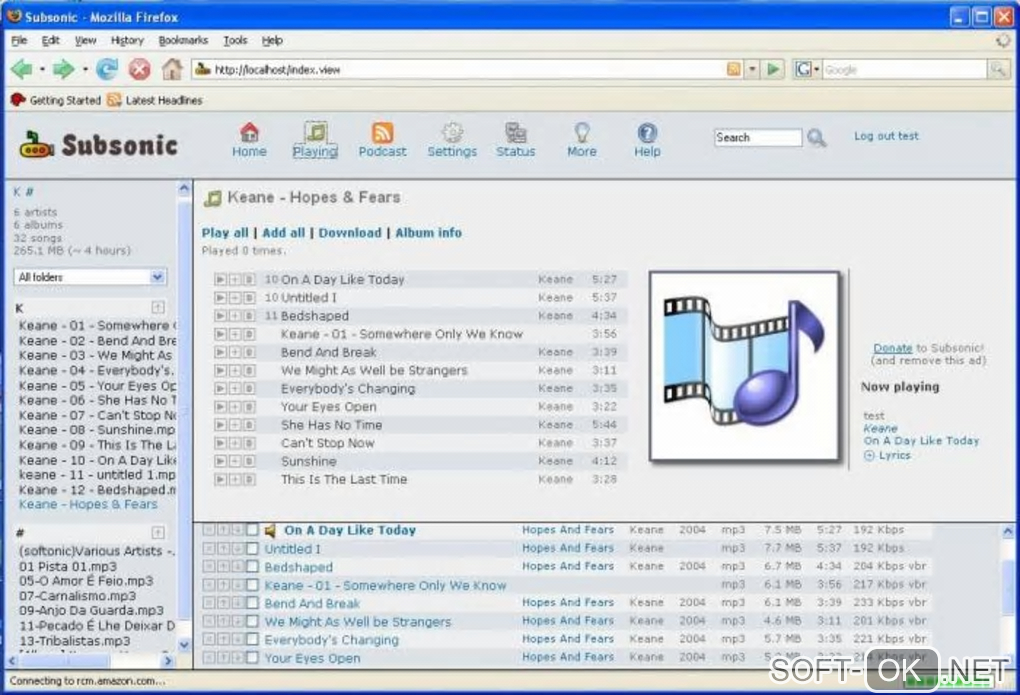Open the Now Playing view icon
Screen dimensions: 1020x695
click(x=315, y=132)
